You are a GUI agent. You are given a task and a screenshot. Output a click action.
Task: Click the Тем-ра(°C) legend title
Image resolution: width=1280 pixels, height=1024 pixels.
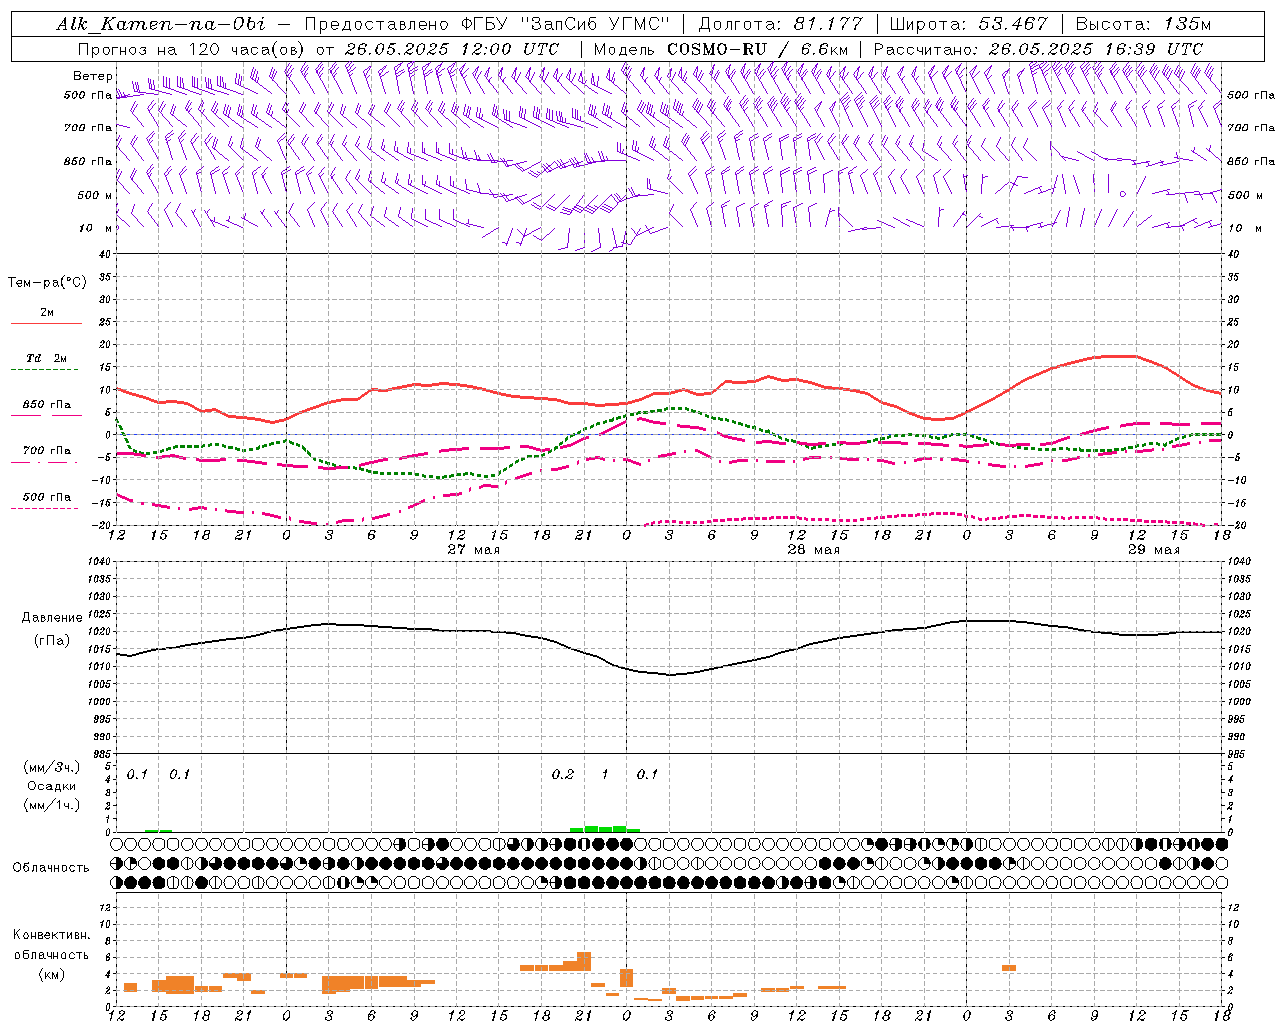[47, 283]
